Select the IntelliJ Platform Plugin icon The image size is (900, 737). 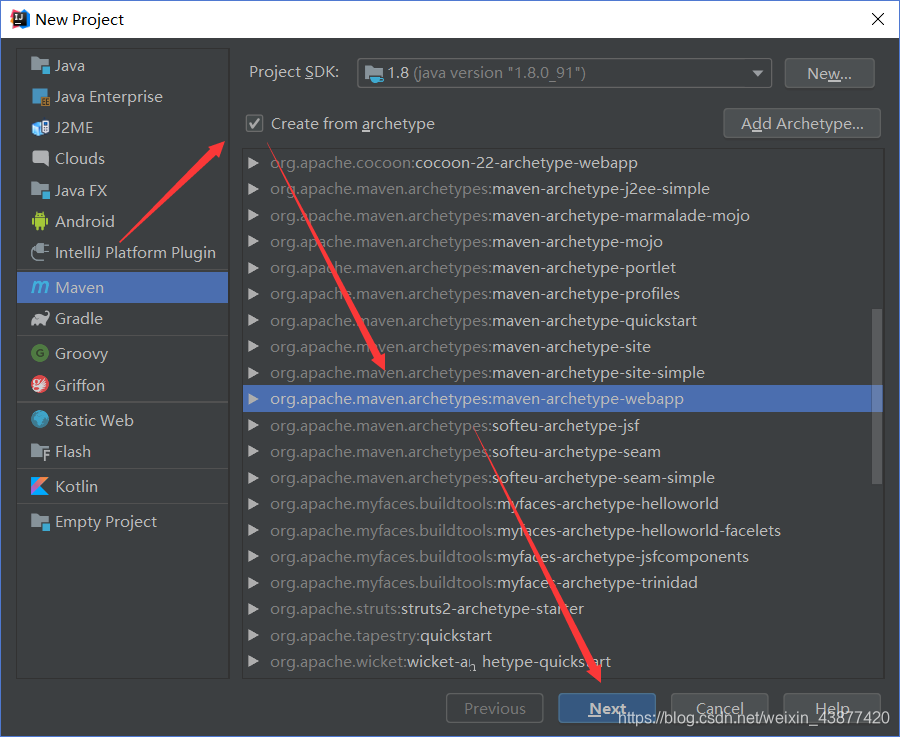pyautogui.click(x=40, y=252)
